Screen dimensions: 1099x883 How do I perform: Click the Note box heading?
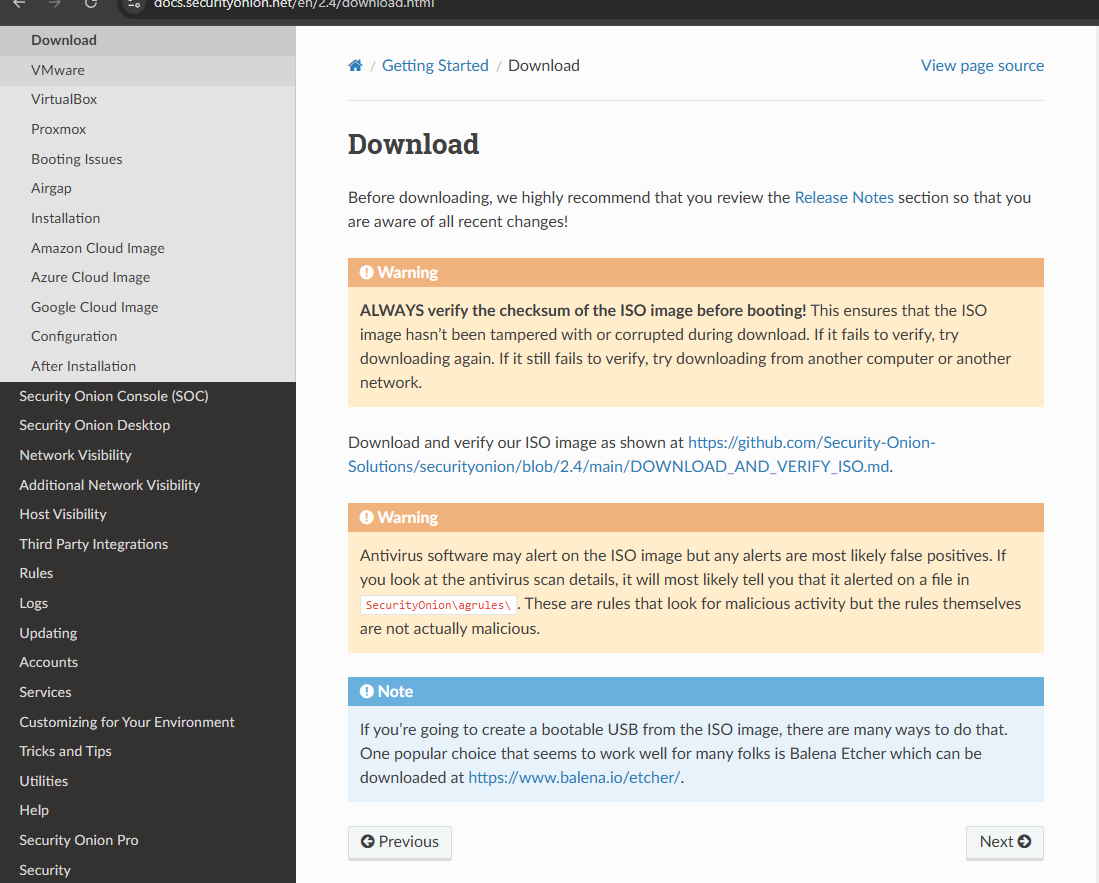tap(696, 692)
